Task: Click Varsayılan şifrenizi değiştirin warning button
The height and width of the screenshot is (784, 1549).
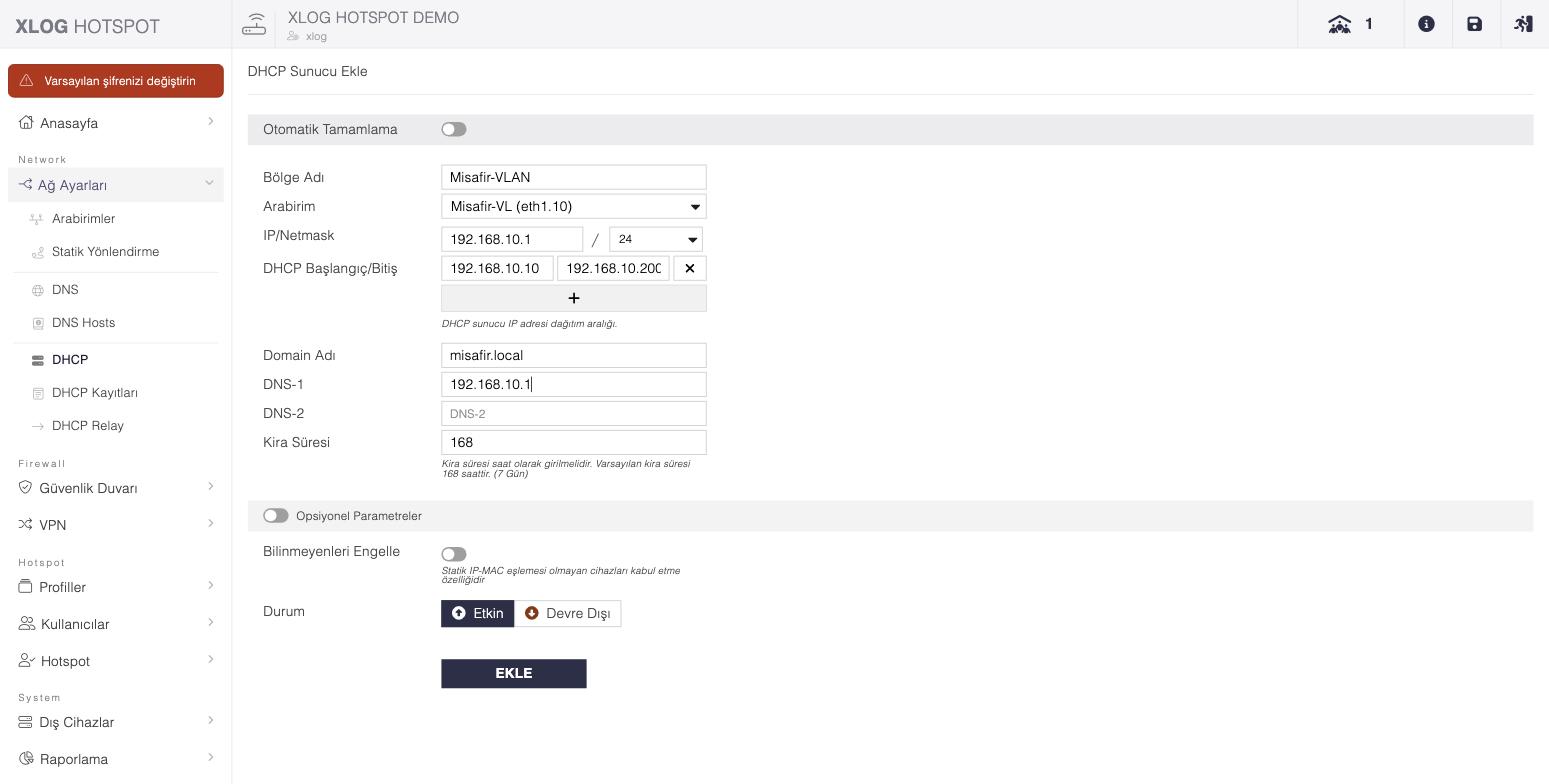Action: pos(116,81)
